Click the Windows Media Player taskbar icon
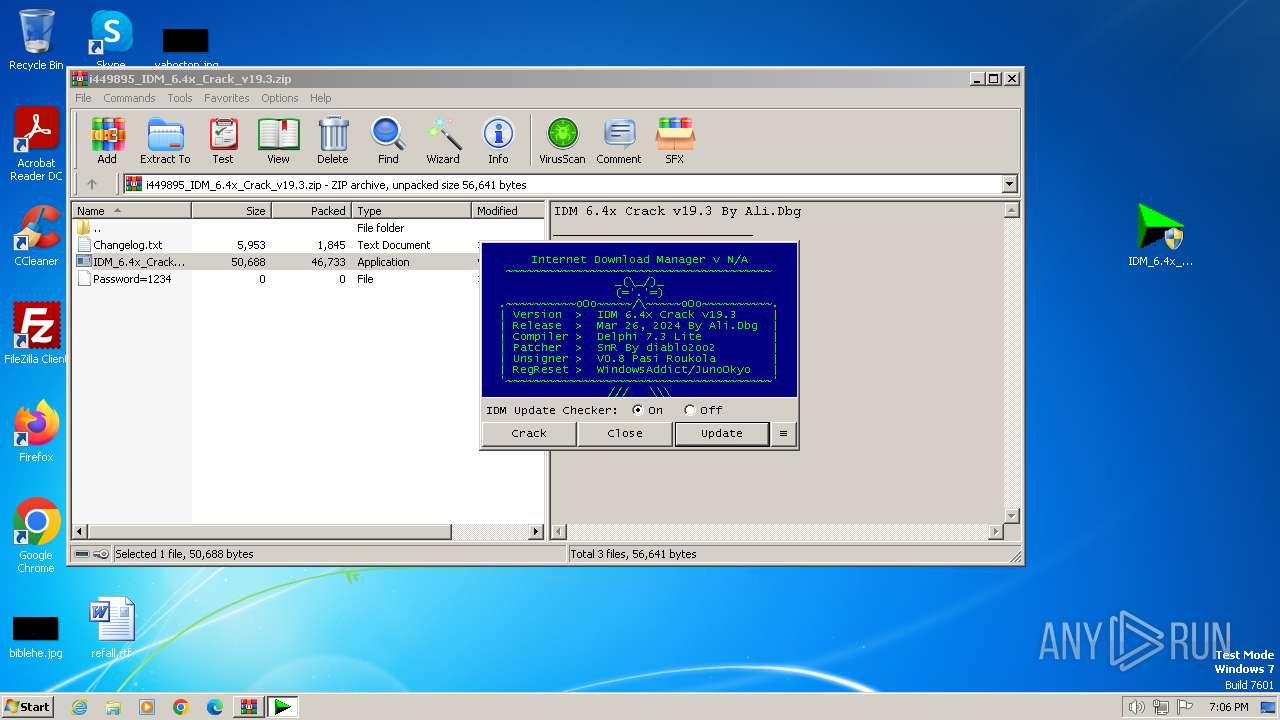Viewport: 1280px width, 720px height. click(x=147, y=707)
